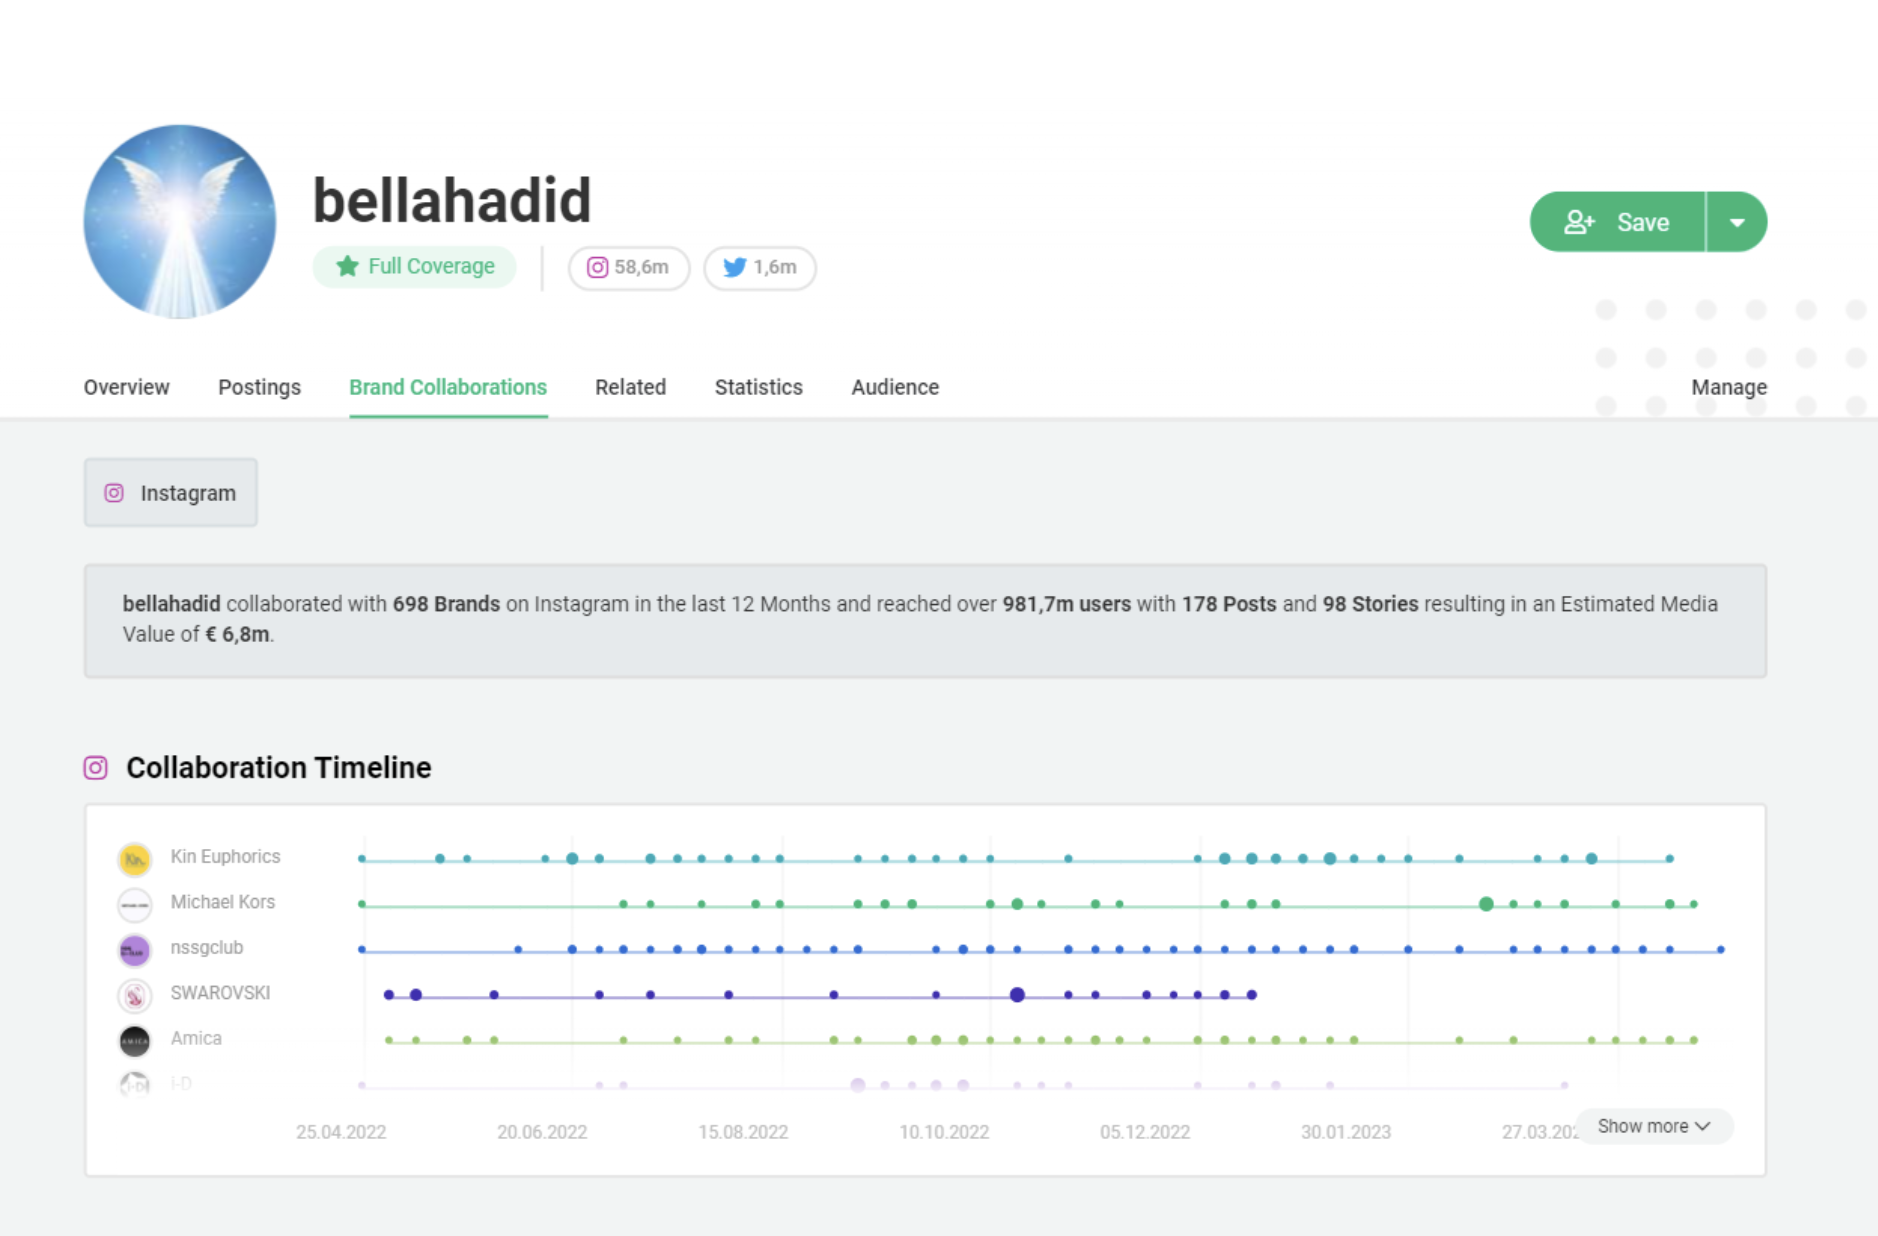
Task: Open the Audience tab
Action: point(894,387)
